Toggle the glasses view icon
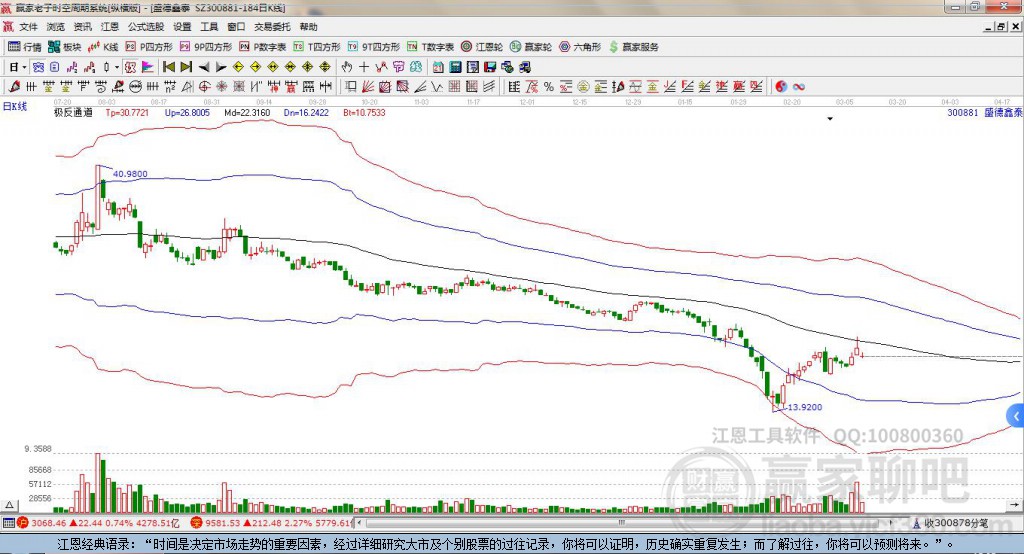This screenshot has width=1024, height=554. [x=39, y=67]
